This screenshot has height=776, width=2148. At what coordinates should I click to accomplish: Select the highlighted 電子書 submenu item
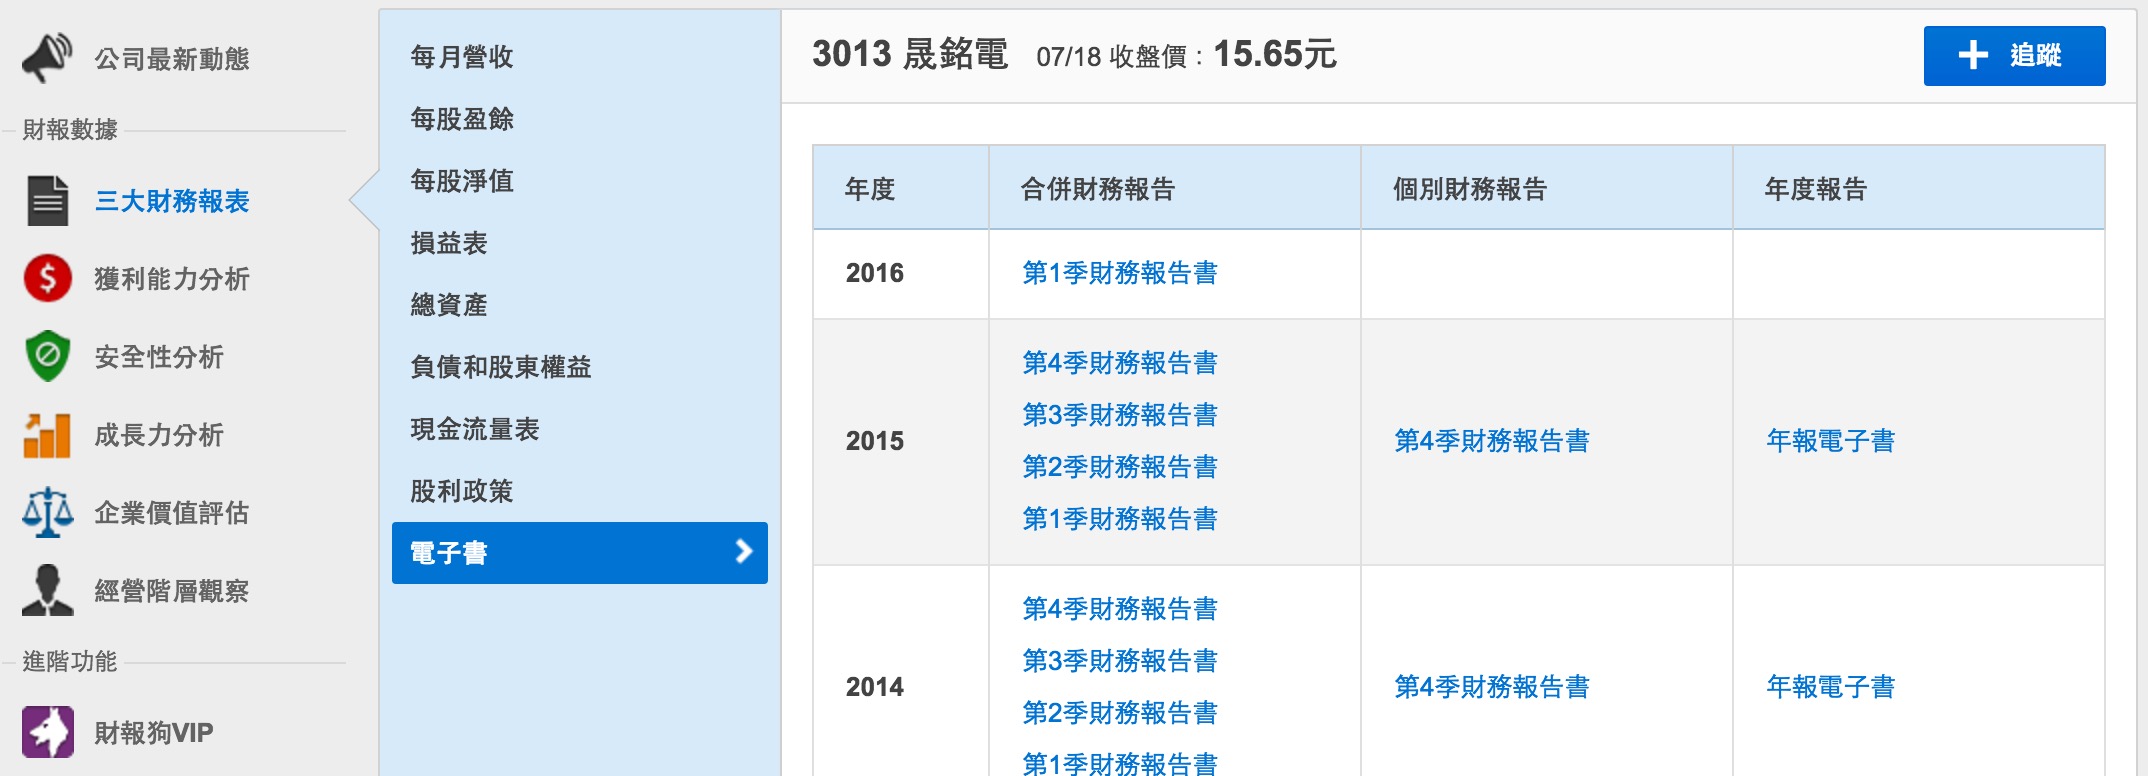click(x=580, y=553)
